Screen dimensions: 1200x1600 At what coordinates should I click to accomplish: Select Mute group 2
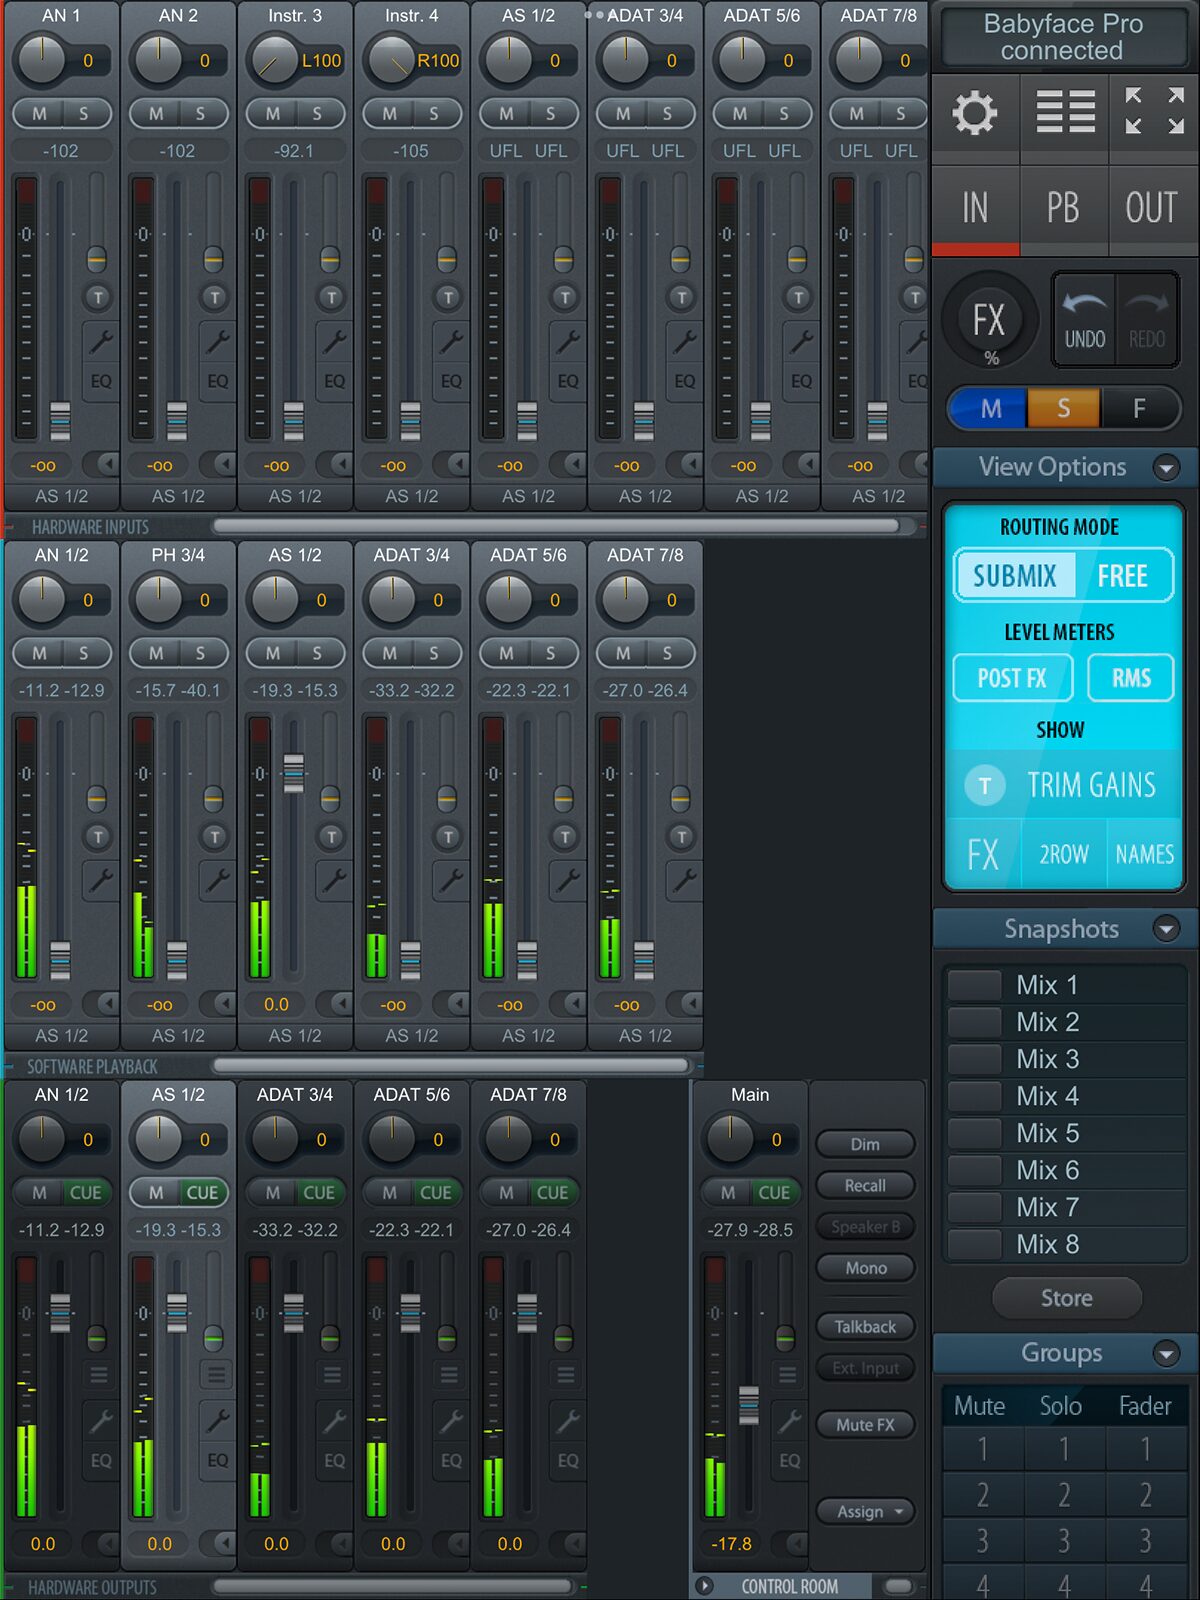(x=982, y=1495)
